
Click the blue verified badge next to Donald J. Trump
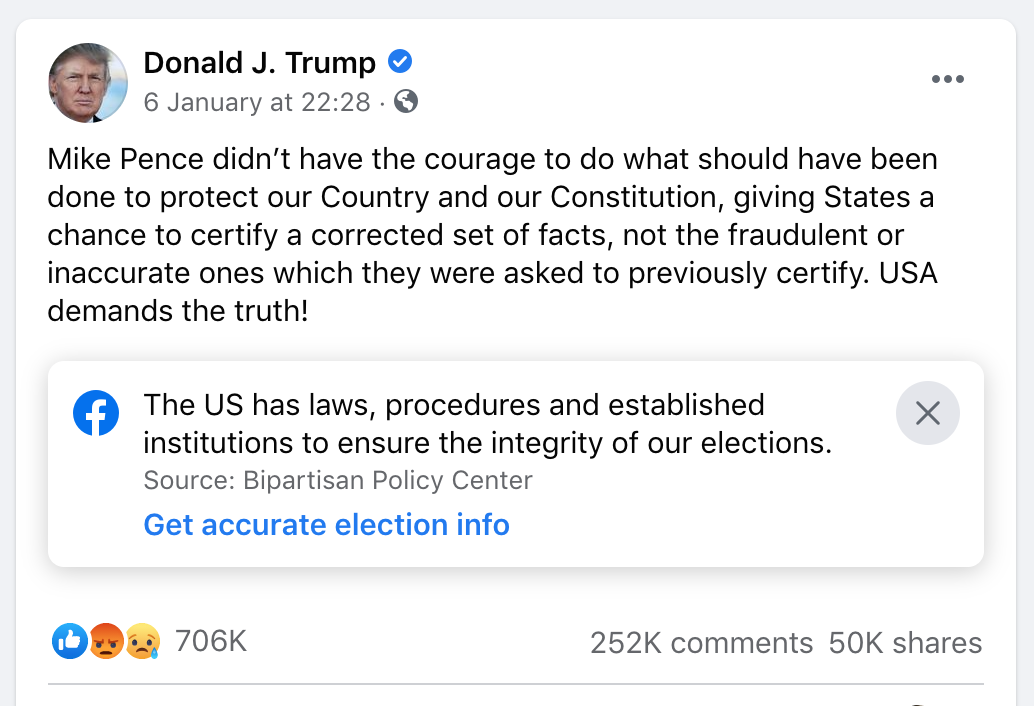click(398, 61)
